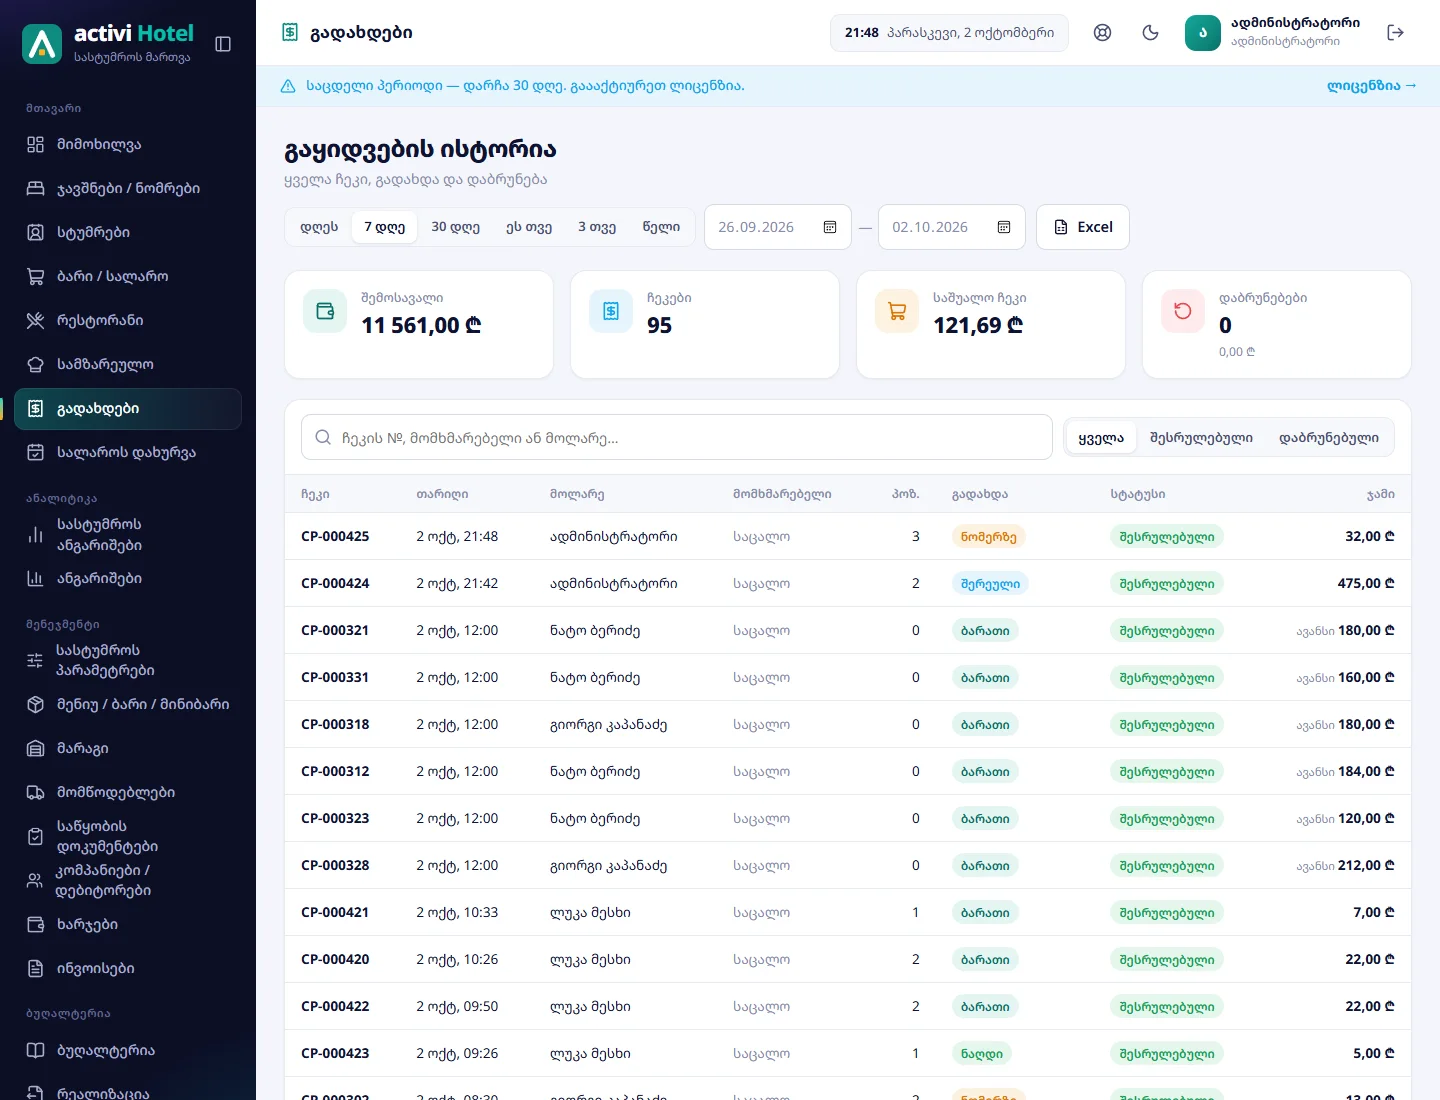
Task: Open ბუღალტერია in the sidebar
Action: click(128, 1050)
